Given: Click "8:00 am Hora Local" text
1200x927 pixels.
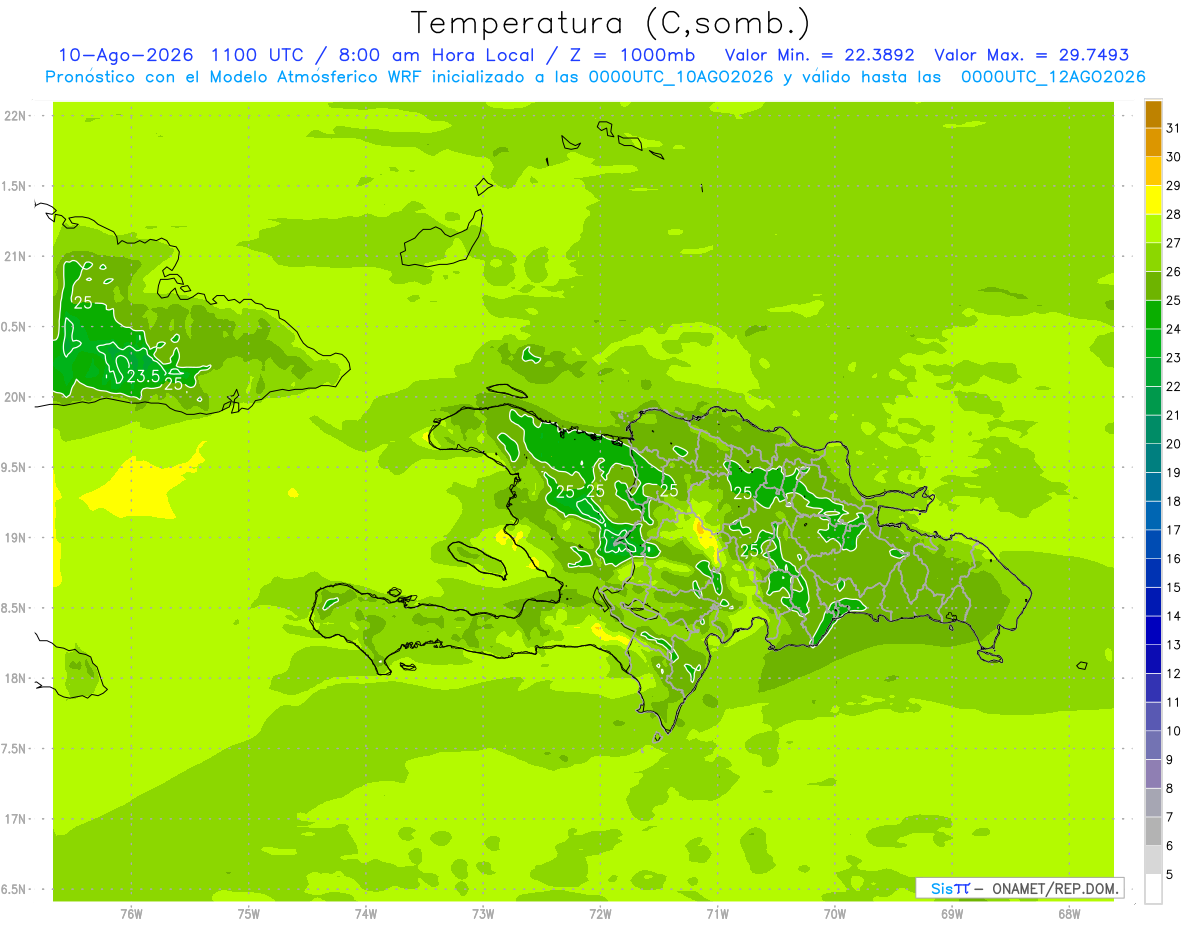Looking at the screenshot, I should (x=437, y=55).
